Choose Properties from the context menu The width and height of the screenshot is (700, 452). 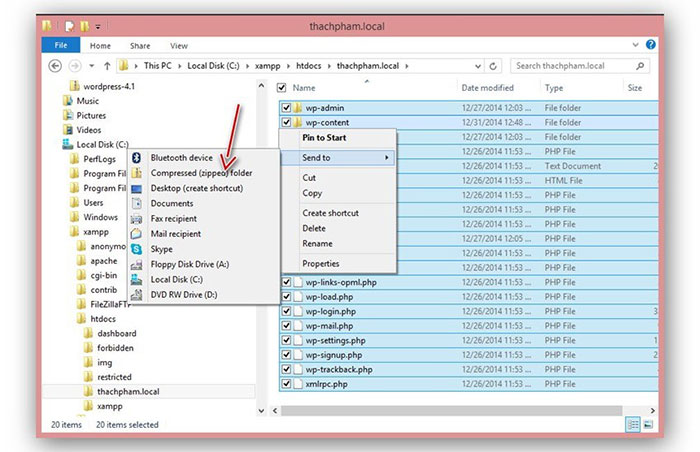pos(321,264)
